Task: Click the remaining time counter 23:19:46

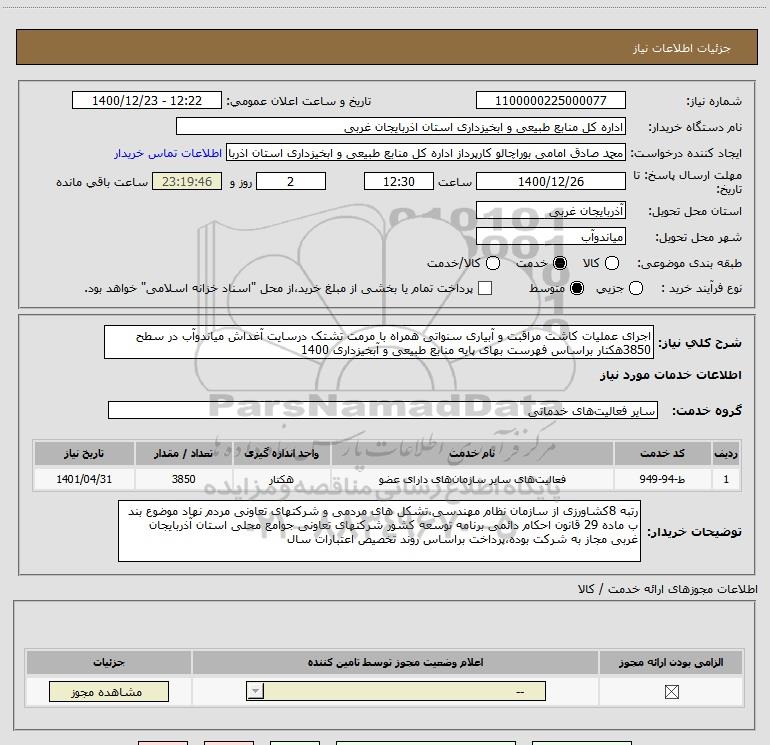Action: (187, 181)
